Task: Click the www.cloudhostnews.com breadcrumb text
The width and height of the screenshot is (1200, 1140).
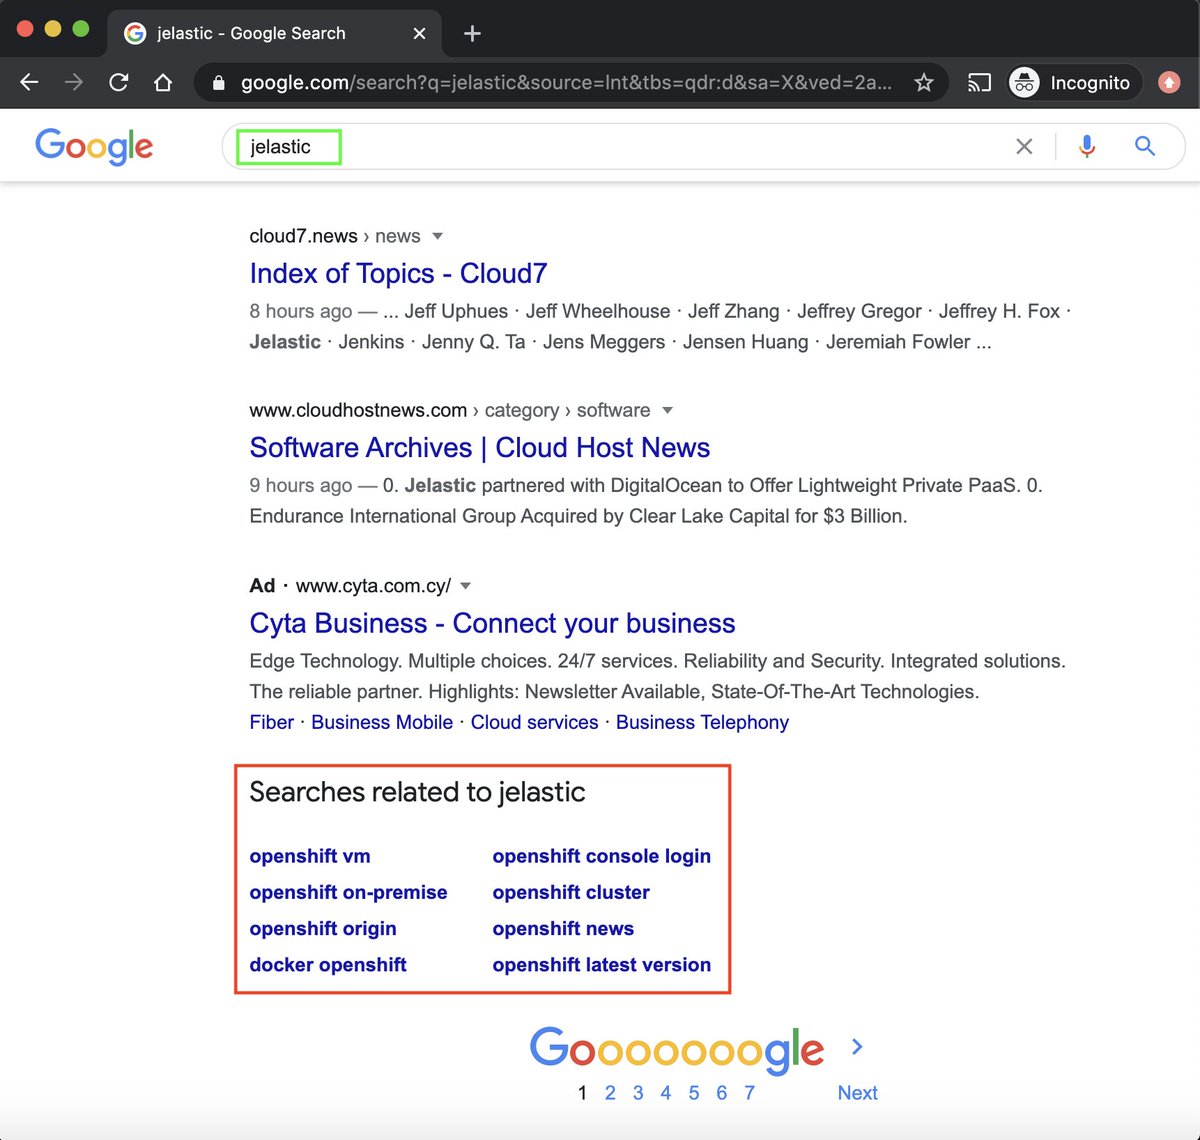Action: click(x=358, y=410)
